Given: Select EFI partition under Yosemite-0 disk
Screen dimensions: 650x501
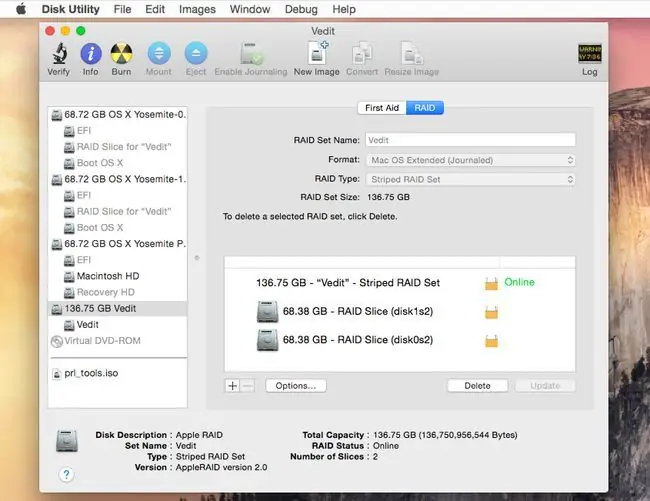Looking at the screenshot, I should coord(117,131).
